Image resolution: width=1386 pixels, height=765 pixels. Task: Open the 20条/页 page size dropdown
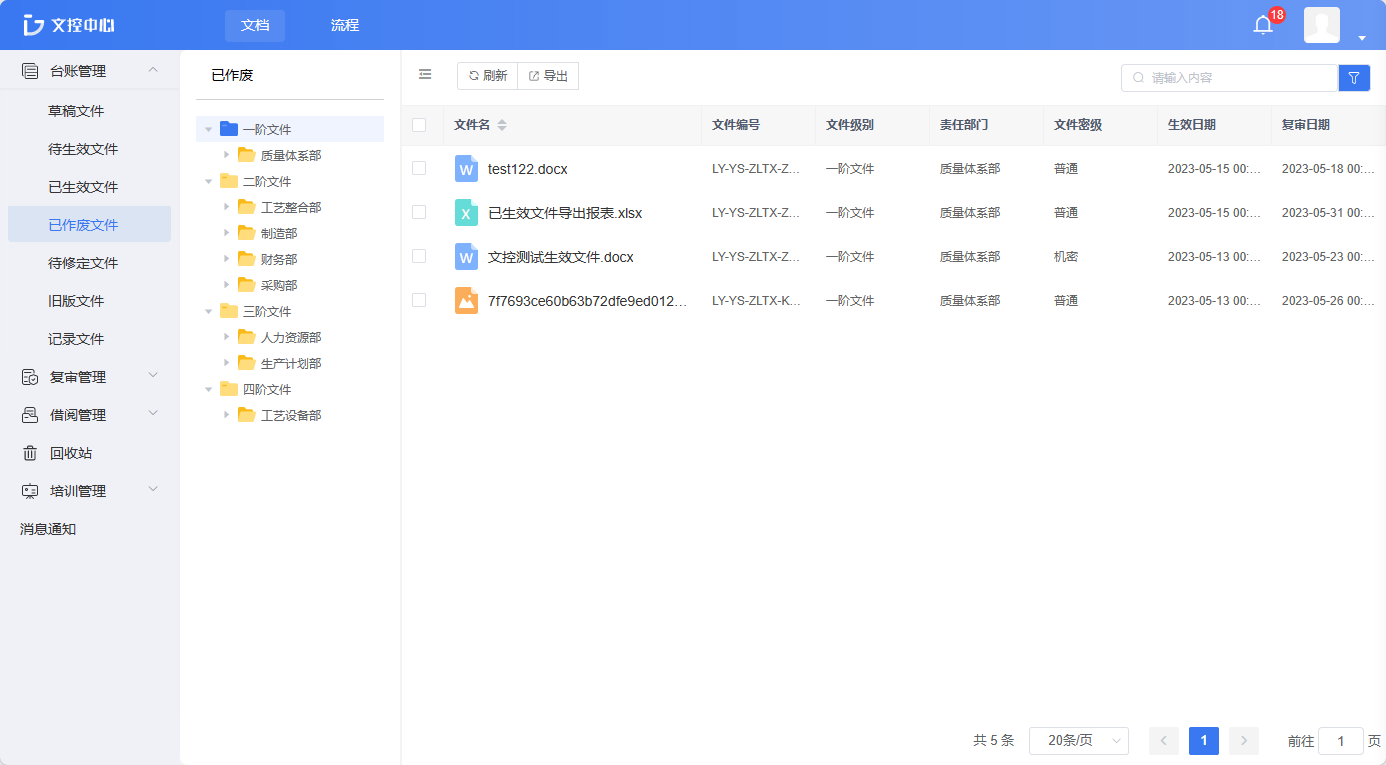1079,741
